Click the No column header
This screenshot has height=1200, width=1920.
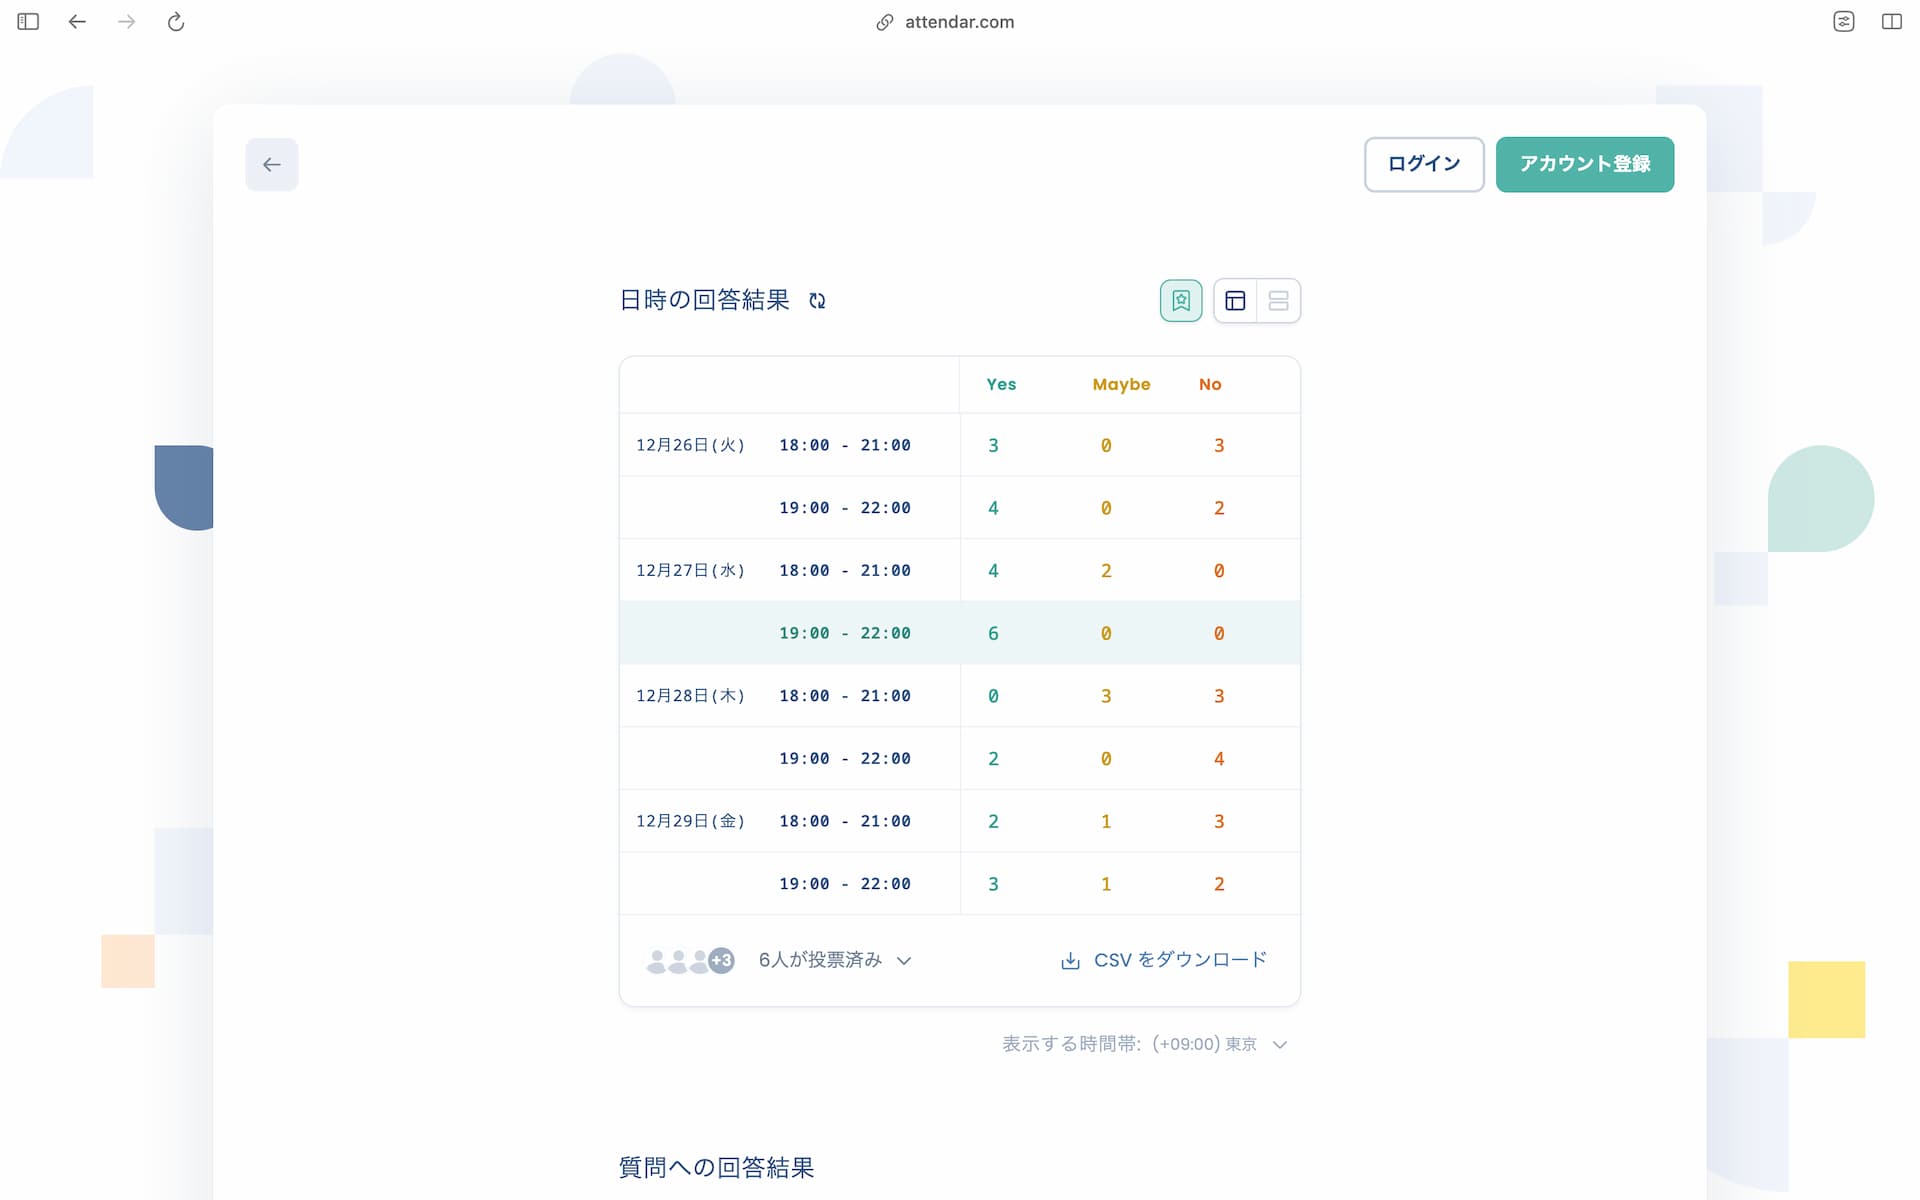coord(1210,385)
